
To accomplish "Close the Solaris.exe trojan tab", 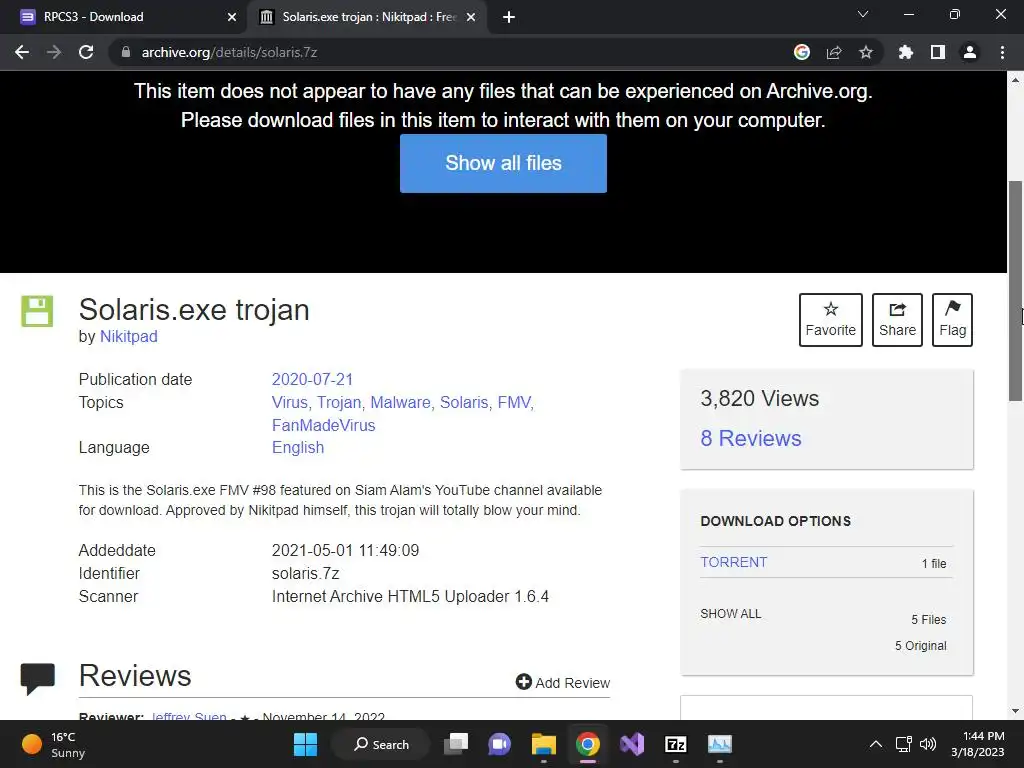I will pyautogui.click(x=470, y=18).
